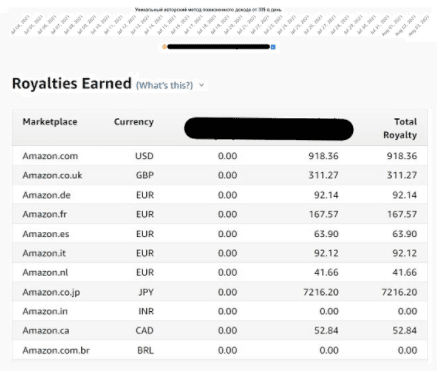
Task: Click the BRL currency cell
Action: click(x=146, y=350)
